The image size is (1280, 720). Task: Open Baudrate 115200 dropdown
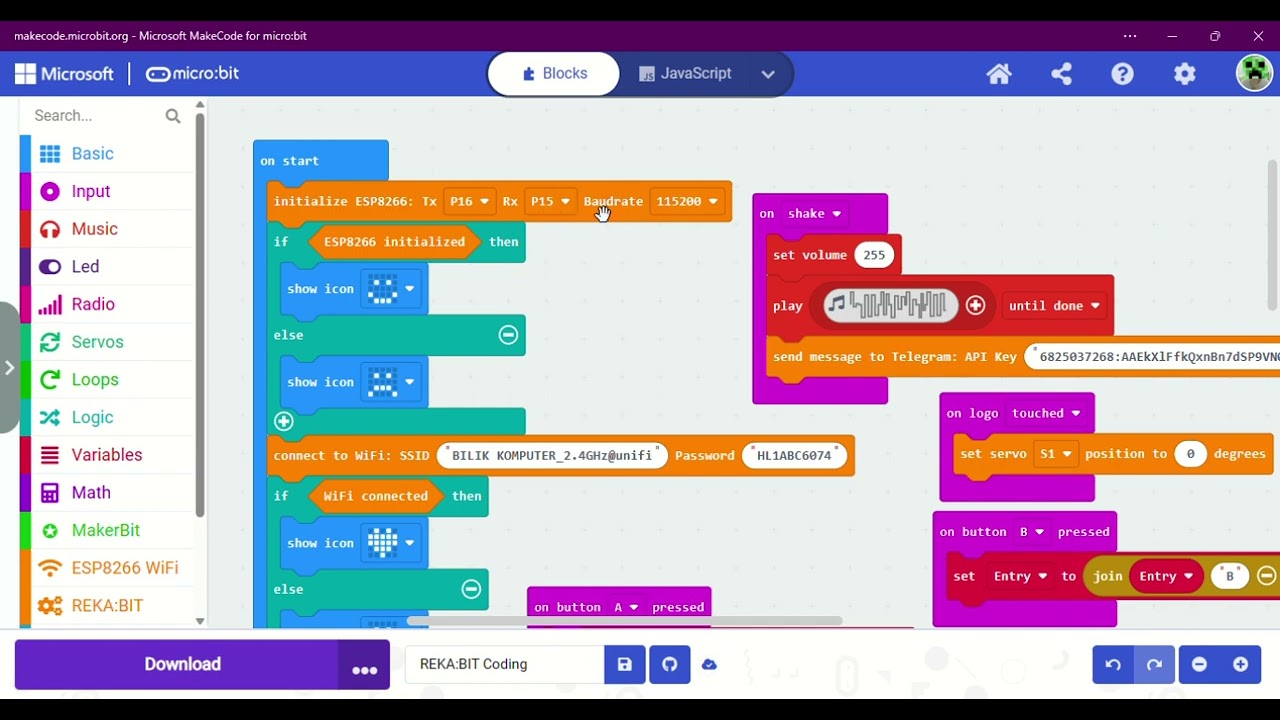click(x=686, y=201)
